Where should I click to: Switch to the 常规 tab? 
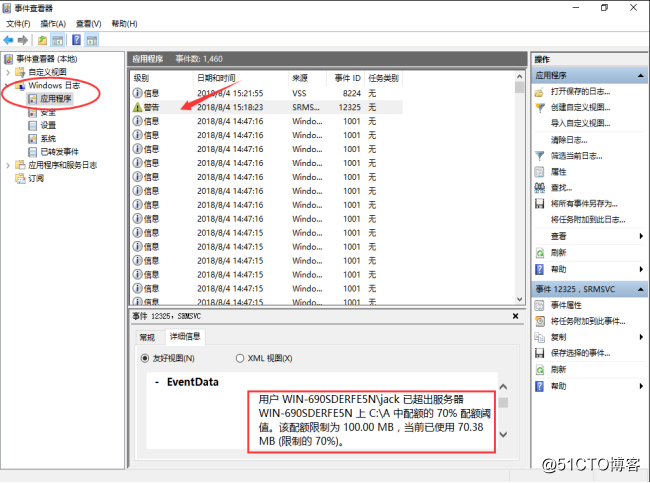147,337
